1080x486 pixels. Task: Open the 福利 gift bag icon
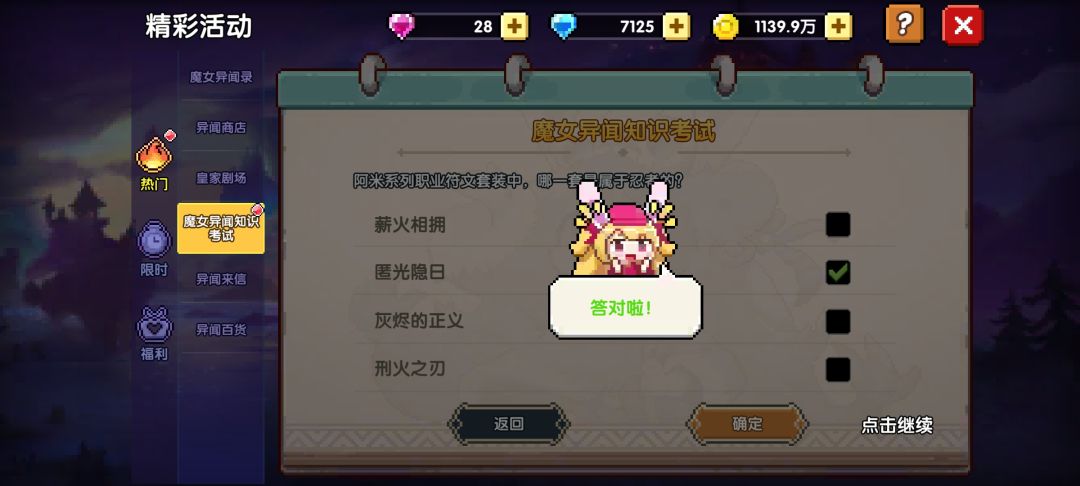pyautogui.click(x=154, y=333)
